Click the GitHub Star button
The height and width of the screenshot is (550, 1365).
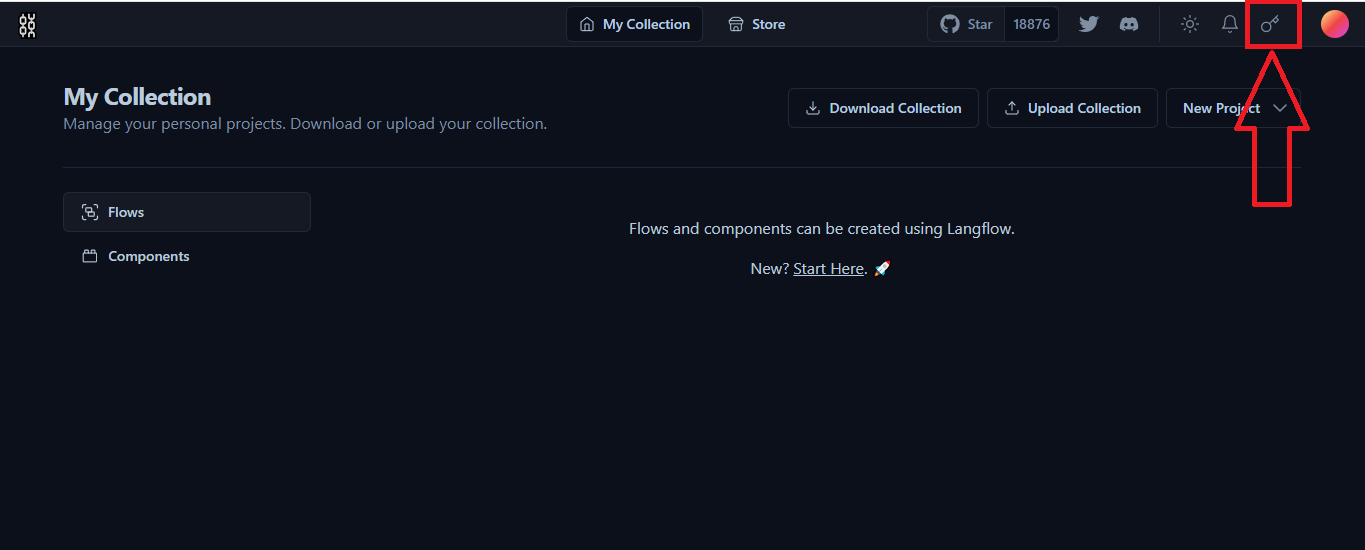point(967,24)
